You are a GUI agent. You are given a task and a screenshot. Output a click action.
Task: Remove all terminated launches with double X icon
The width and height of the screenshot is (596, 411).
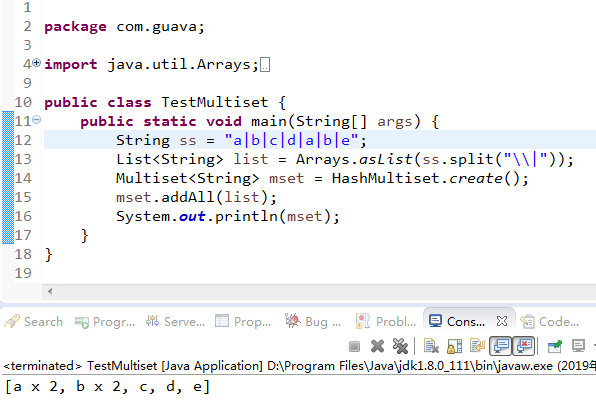pos(400,346)
